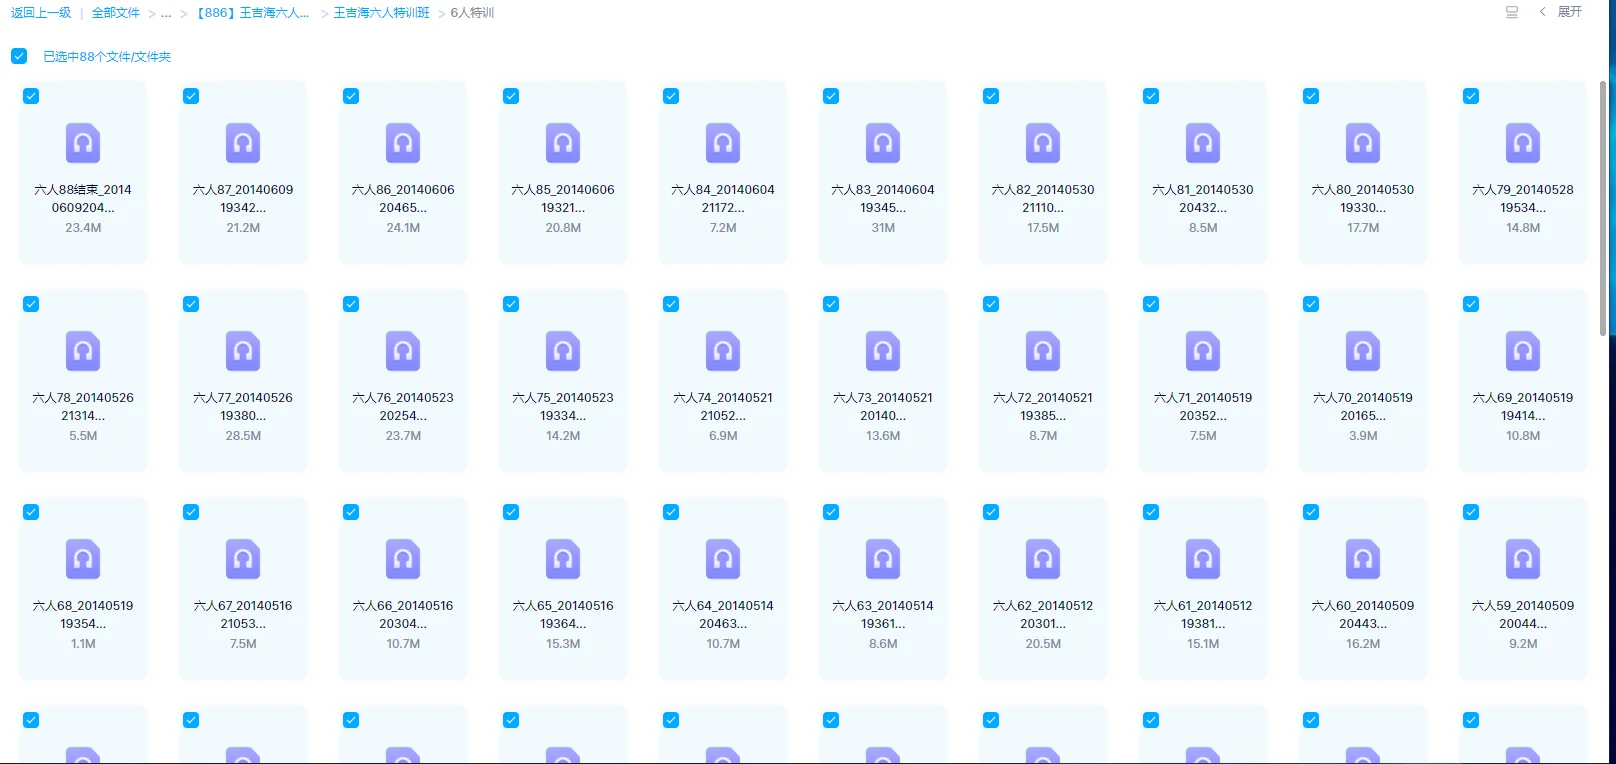Deselect the 六人81_20140530 file checkbox
This screenshot has width=1616, height=764.
(x=1151, y=96)
